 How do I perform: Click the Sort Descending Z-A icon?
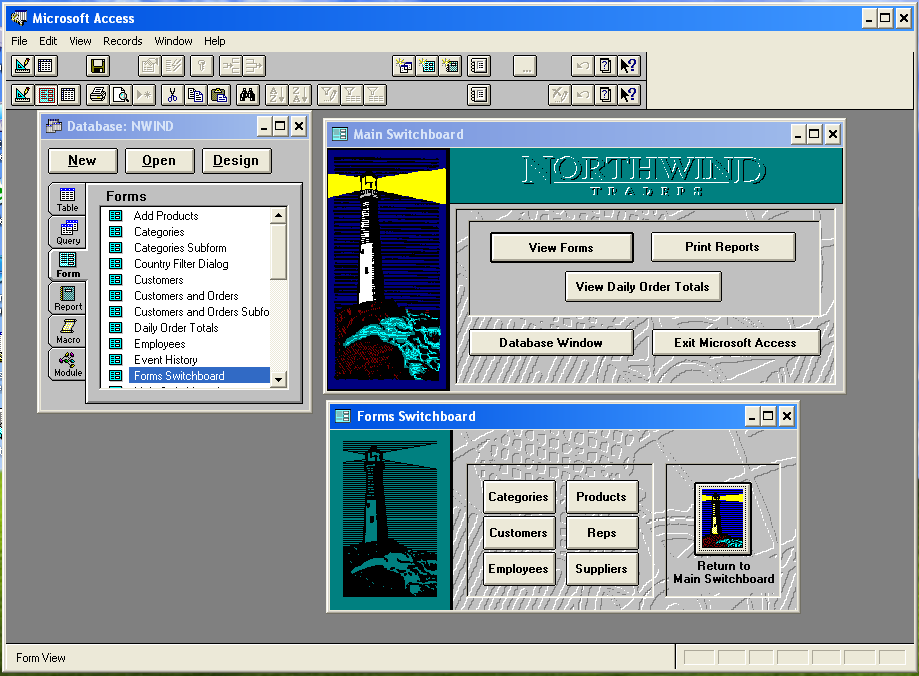(x=299, y=94)
